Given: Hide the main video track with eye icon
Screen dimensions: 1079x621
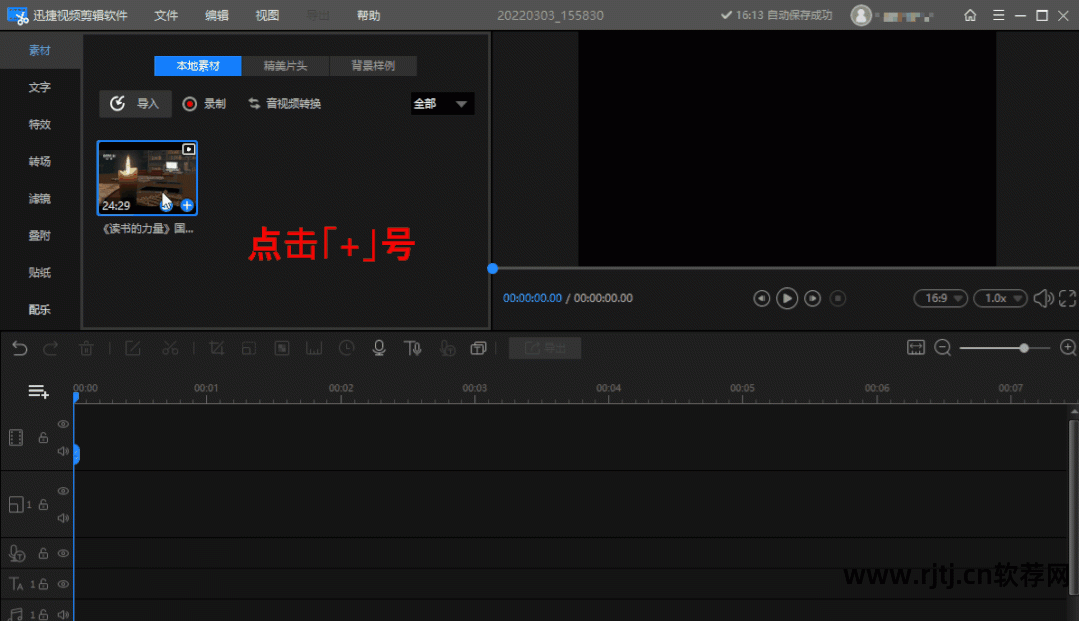Looking at the screenshot, I should click(x=63, y=424).
